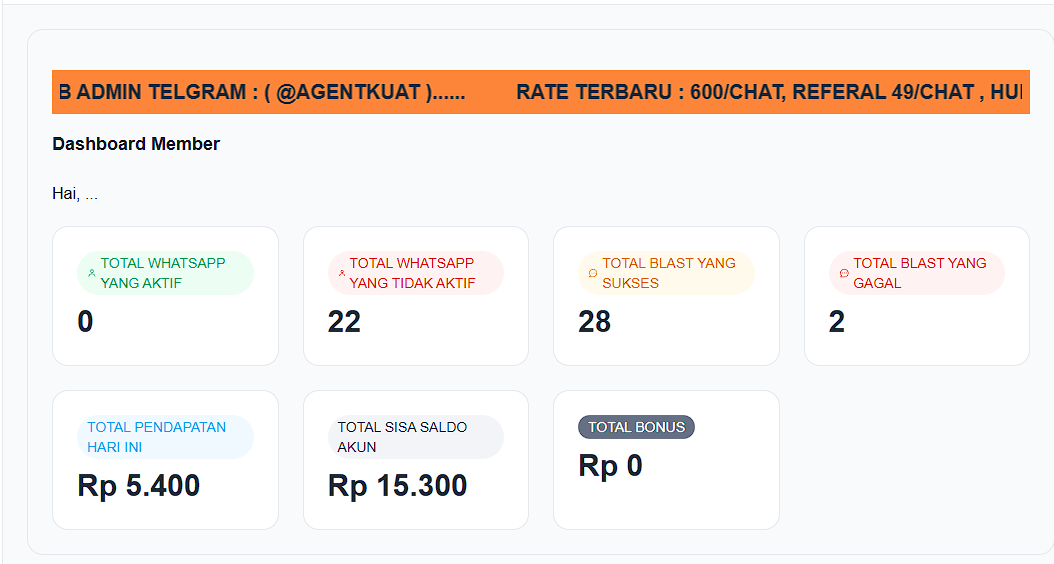Click the red chat icon beside Blast Yang Gagal

tap(844, 273)
